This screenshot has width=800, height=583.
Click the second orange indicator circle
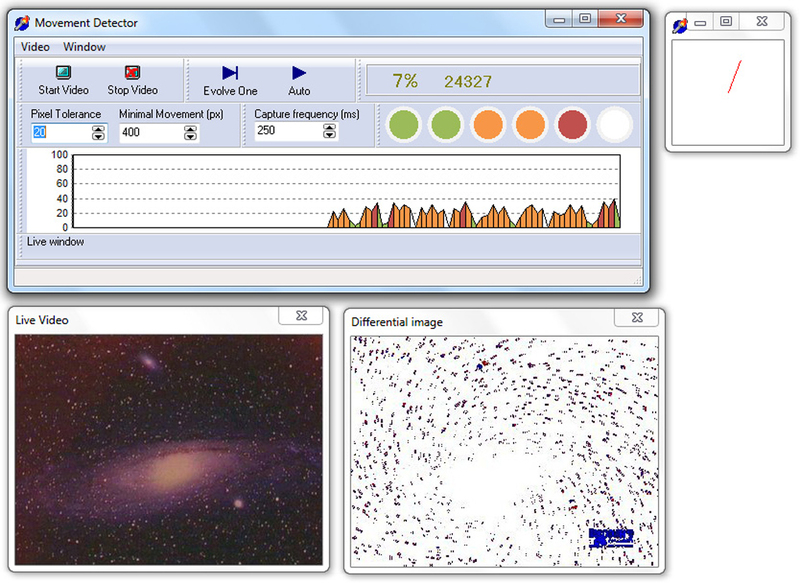pyautogui.click(x=531, y=124)
